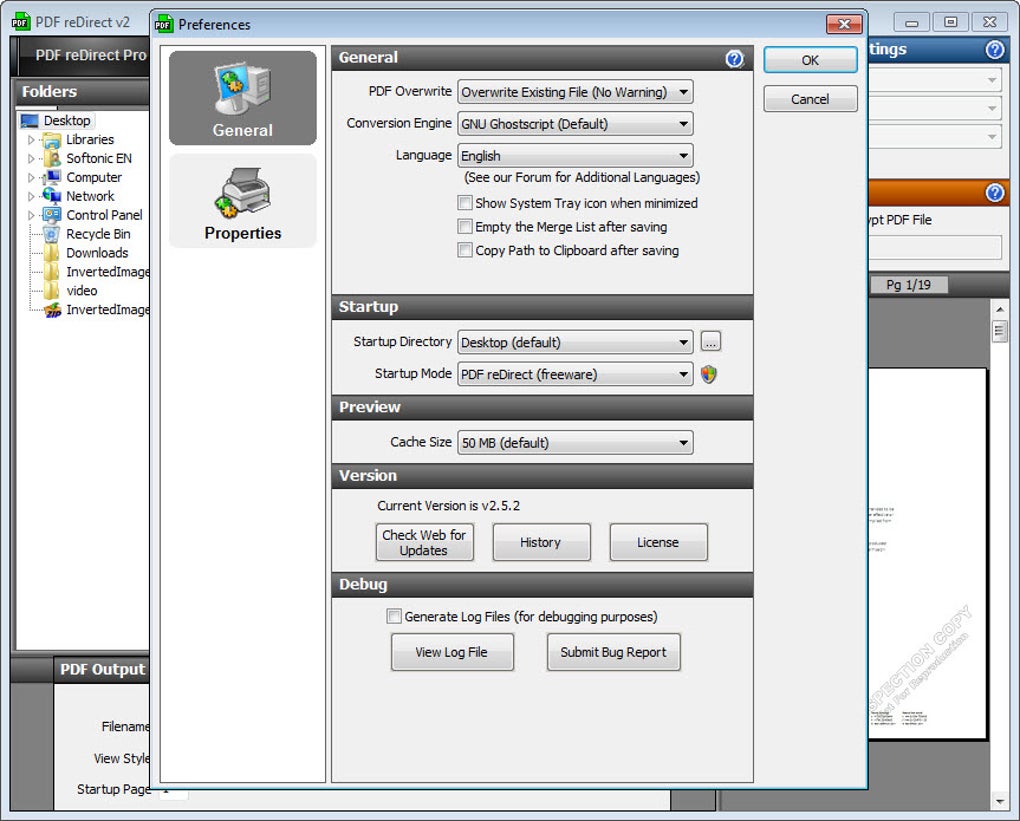Select Computer icon in Folders tree
The height and width of the screenshot is (821, 1020).
pyautogui.click(x=51, y=177)
